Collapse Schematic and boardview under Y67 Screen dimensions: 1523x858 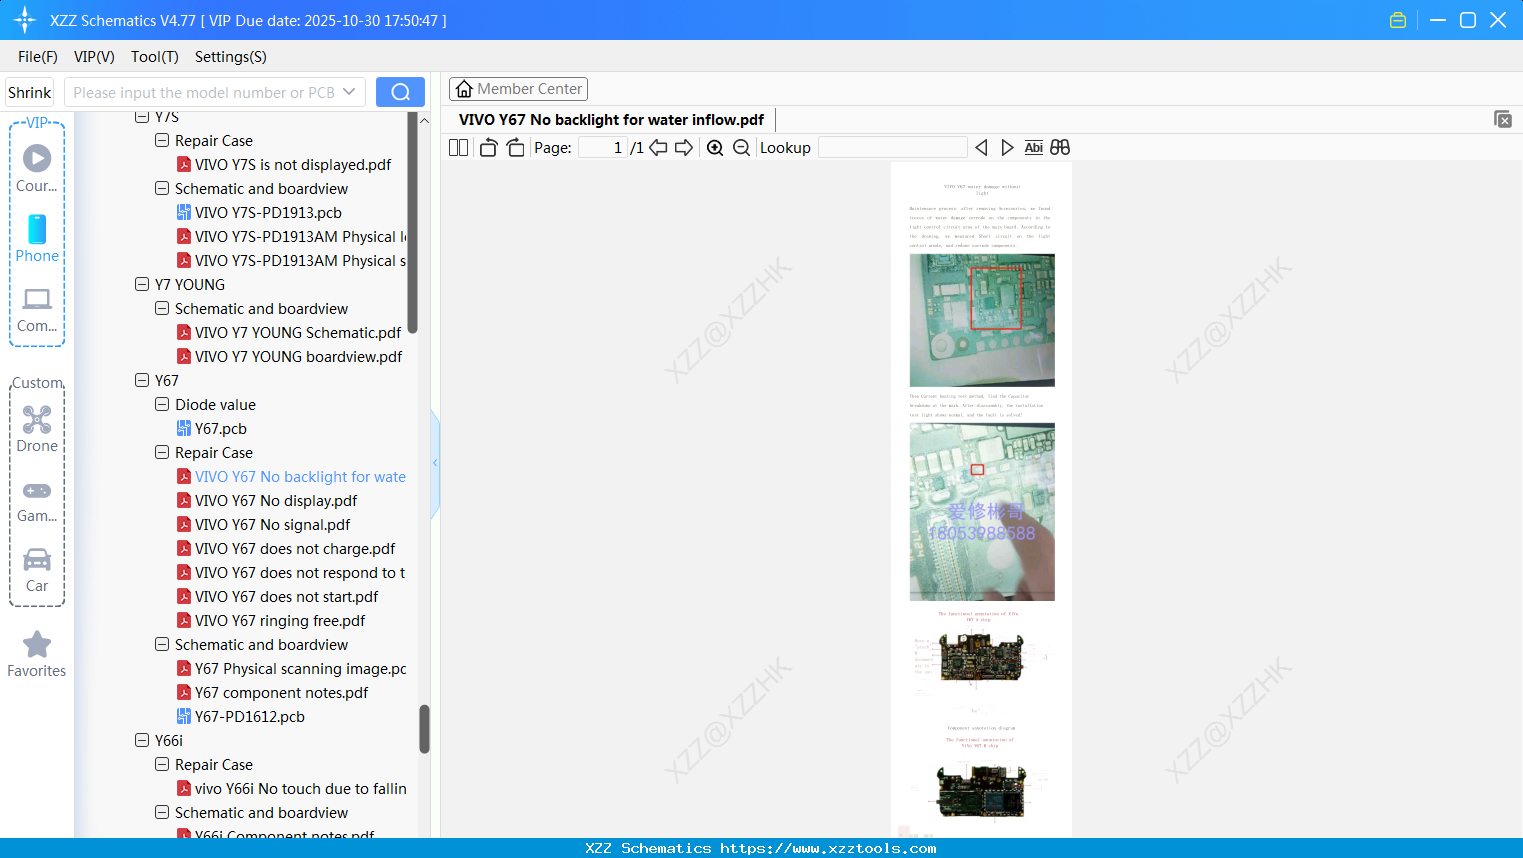coord(162,644)
